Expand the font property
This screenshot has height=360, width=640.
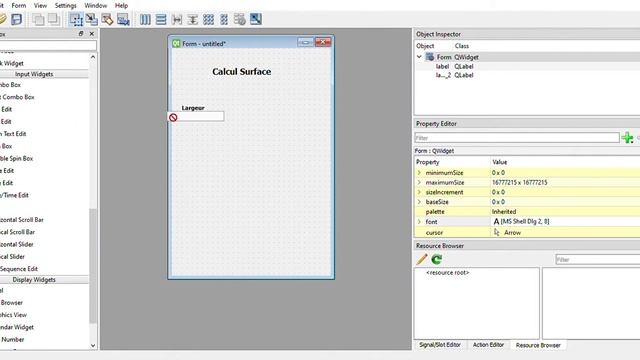(x=419, y=222)
